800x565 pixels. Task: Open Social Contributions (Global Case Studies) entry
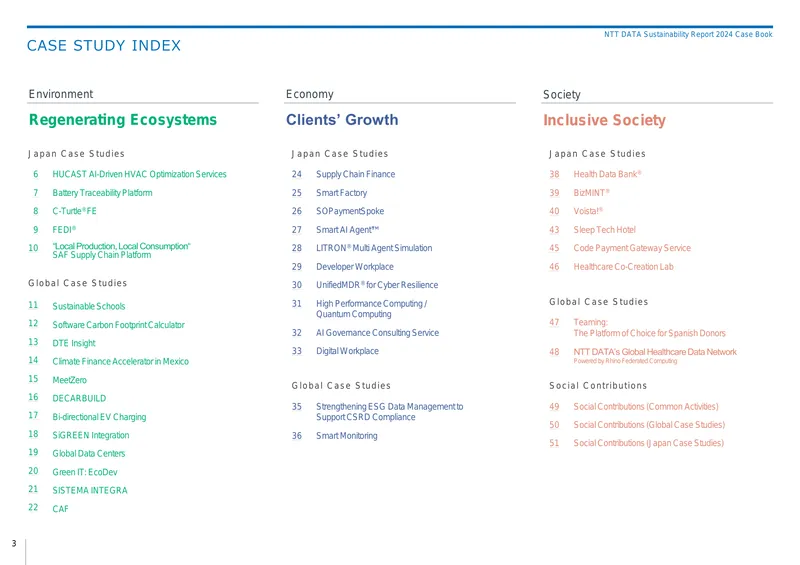coord(649,425)
